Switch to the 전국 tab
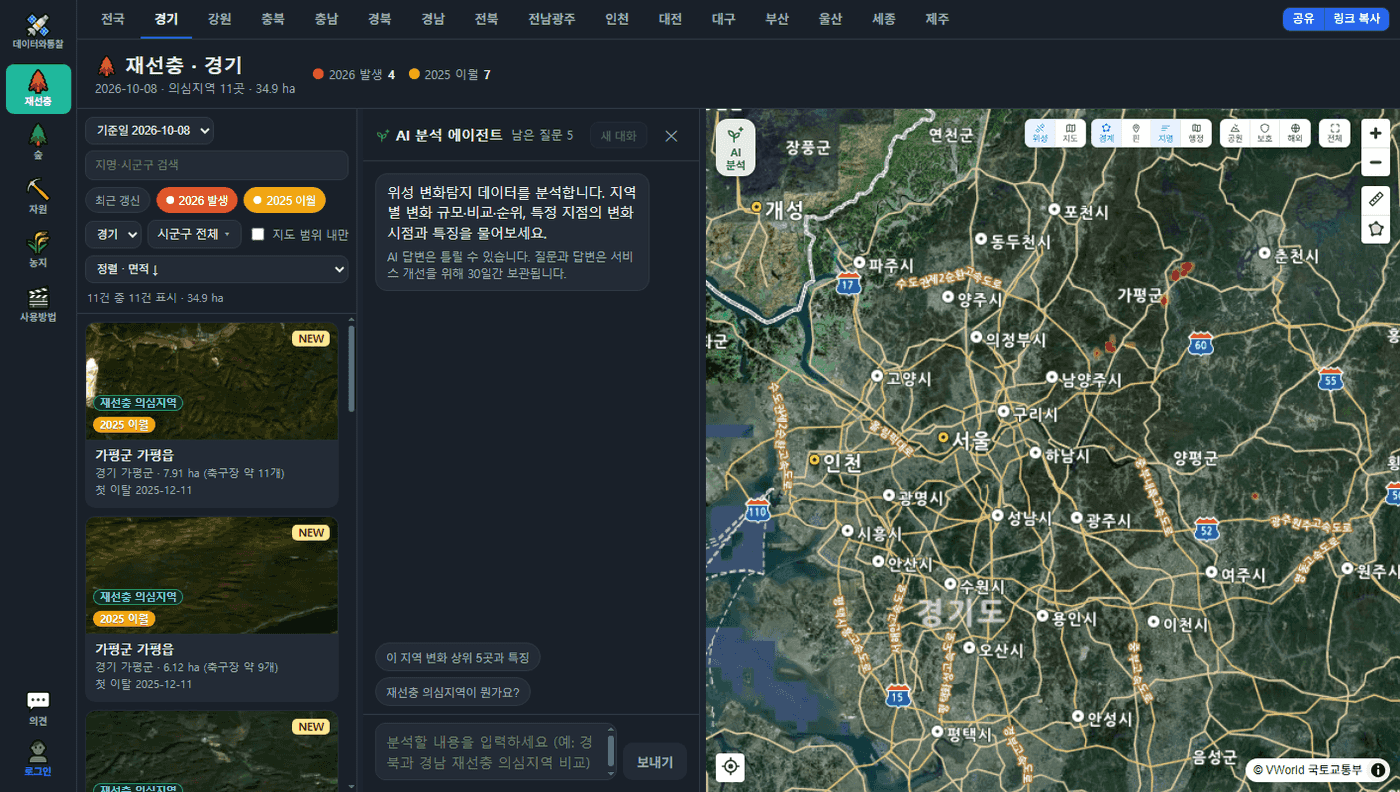1400x792 pixels. tap(113, 19)
